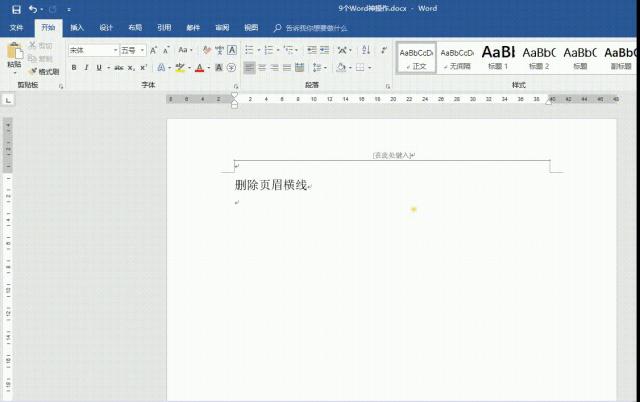The height and width of the screenshot is (402, 640).
Task: Switch to 设计 (Design) tab
Action: (106, 28)
